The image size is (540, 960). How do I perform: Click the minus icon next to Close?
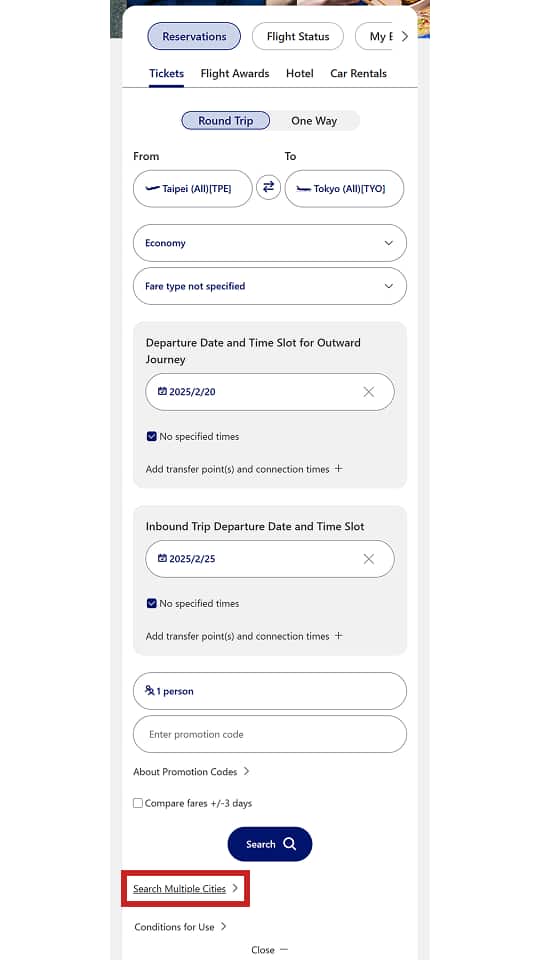click(283, 950)
